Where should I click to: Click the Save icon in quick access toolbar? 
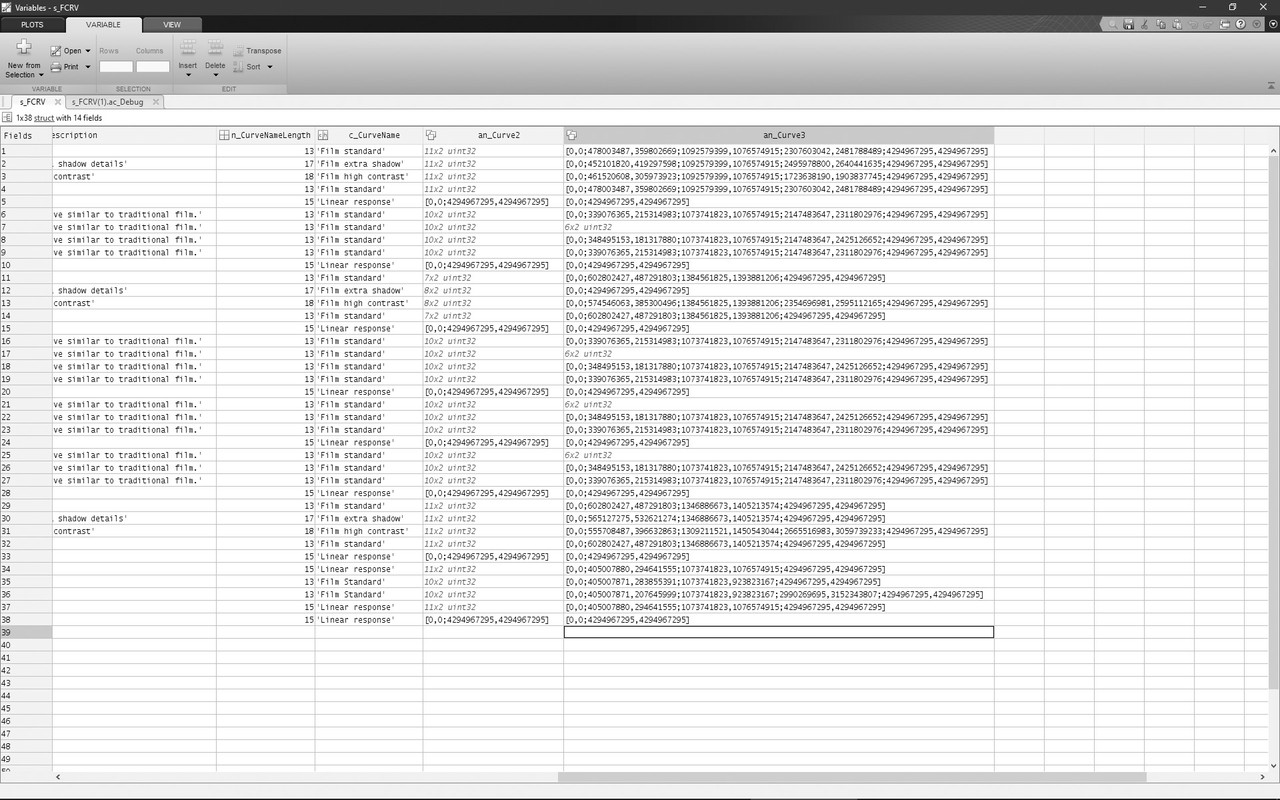click(1128, 24)
